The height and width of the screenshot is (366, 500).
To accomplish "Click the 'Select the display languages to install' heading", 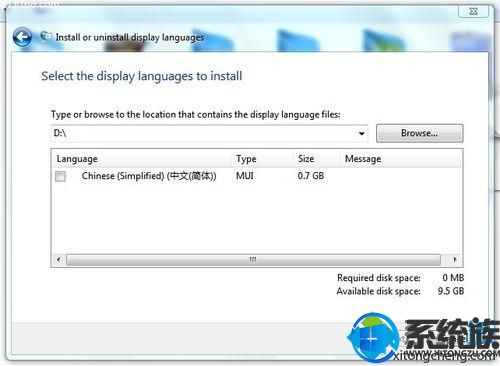I will pos(142,76).
